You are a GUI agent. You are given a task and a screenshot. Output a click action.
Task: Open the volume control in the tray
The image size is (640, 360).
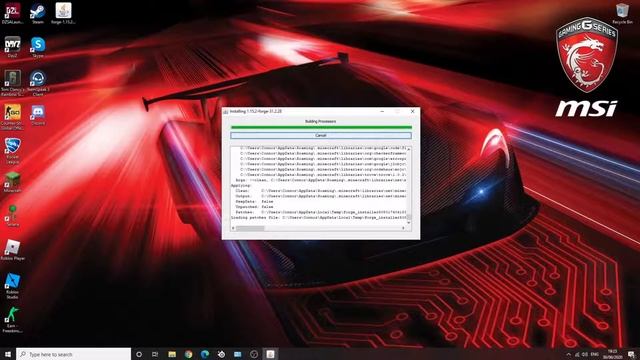pos(585,354)
